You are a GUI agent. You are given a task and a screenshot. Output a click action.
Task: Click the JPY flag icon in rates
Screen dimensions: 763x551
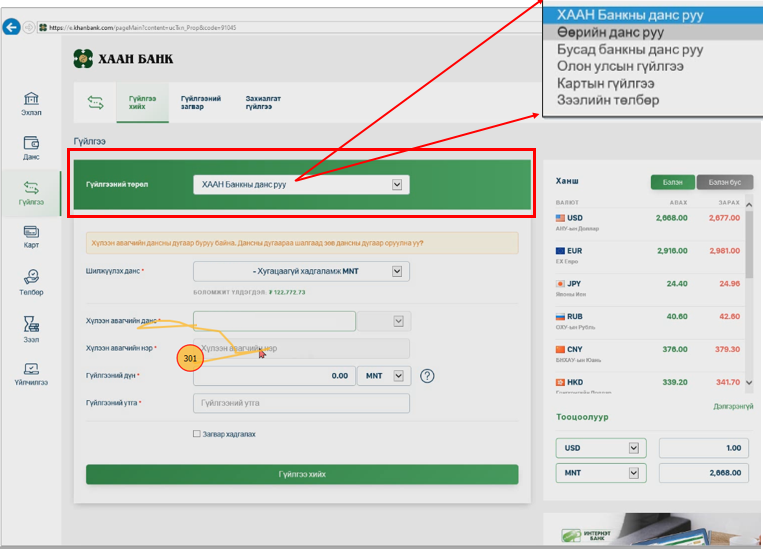(x=560, y=284)
